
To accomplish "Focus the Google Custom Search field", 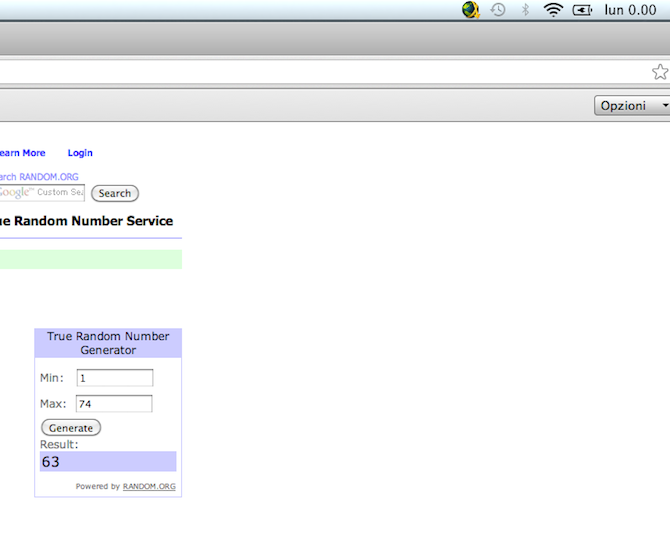I will click(42, 192).
